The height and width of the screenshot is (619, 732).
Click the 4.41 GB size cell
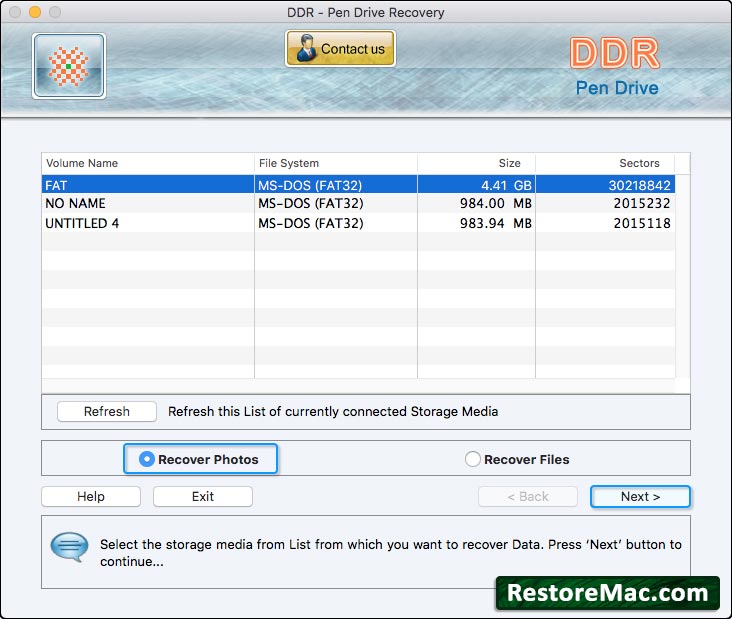click(476, 185)
